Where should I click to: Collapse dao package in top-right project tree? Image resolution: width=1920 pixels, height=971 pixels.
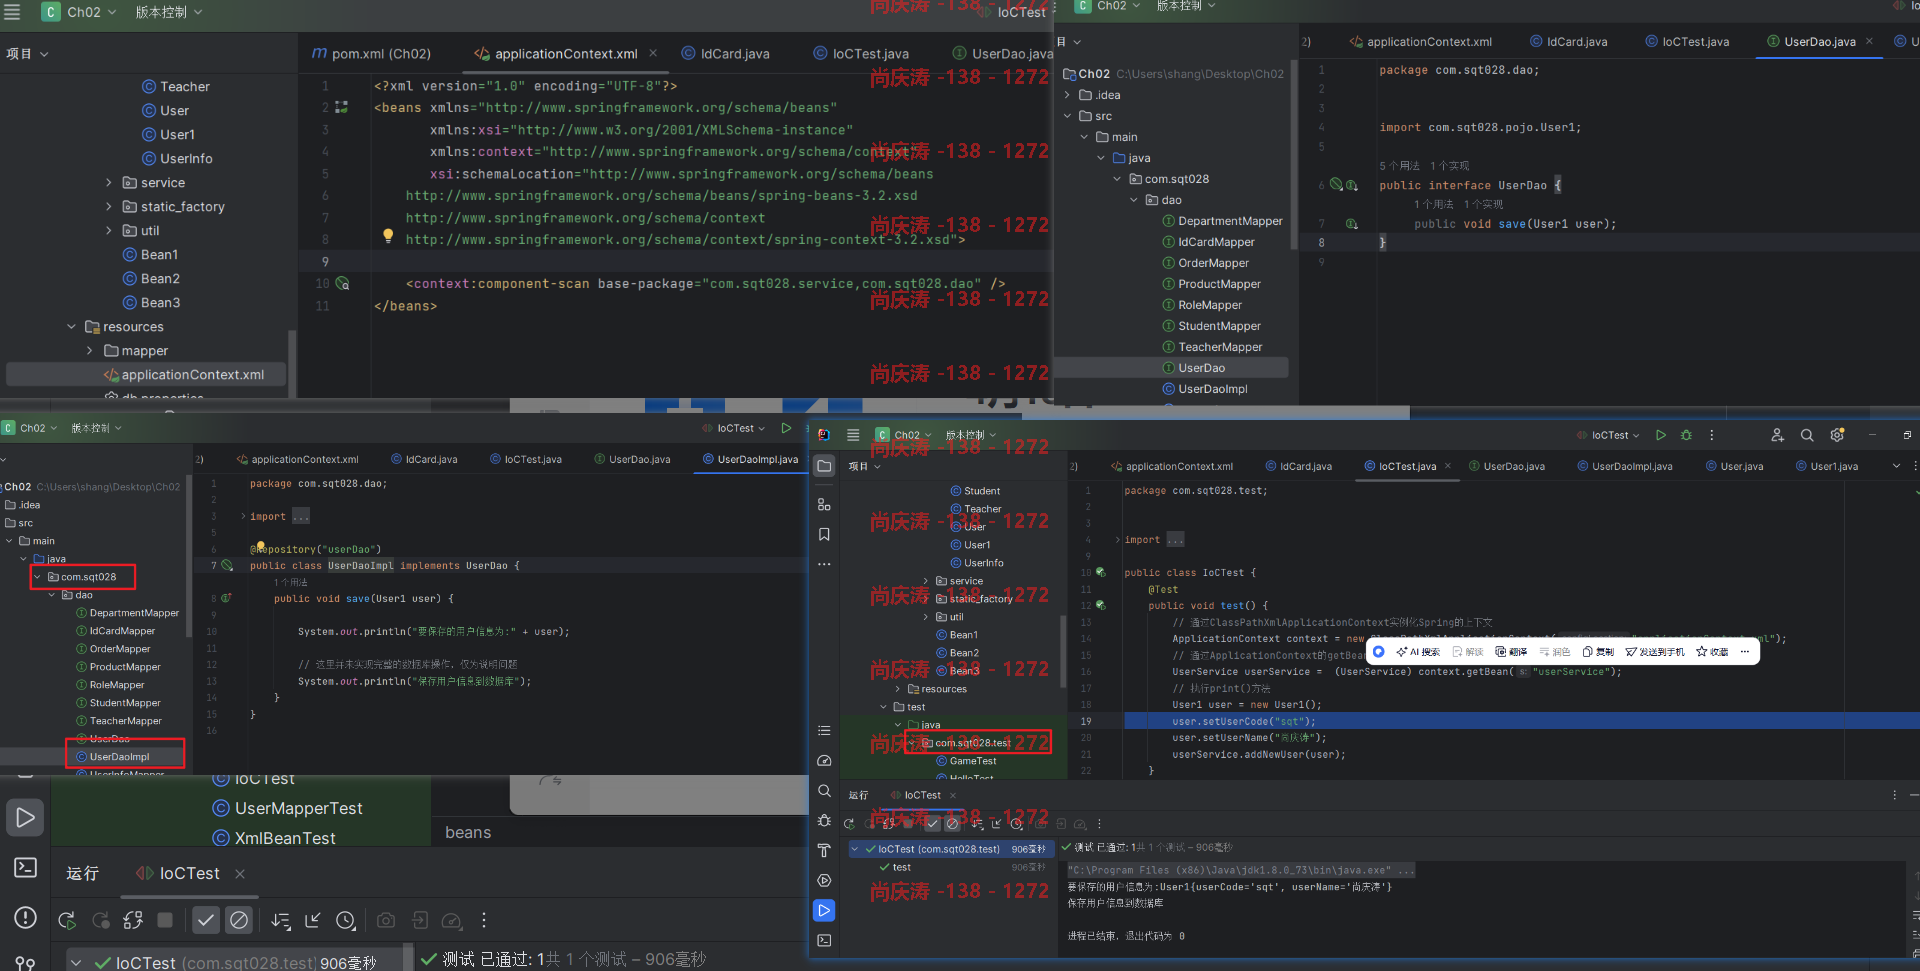pos(1134,200)
